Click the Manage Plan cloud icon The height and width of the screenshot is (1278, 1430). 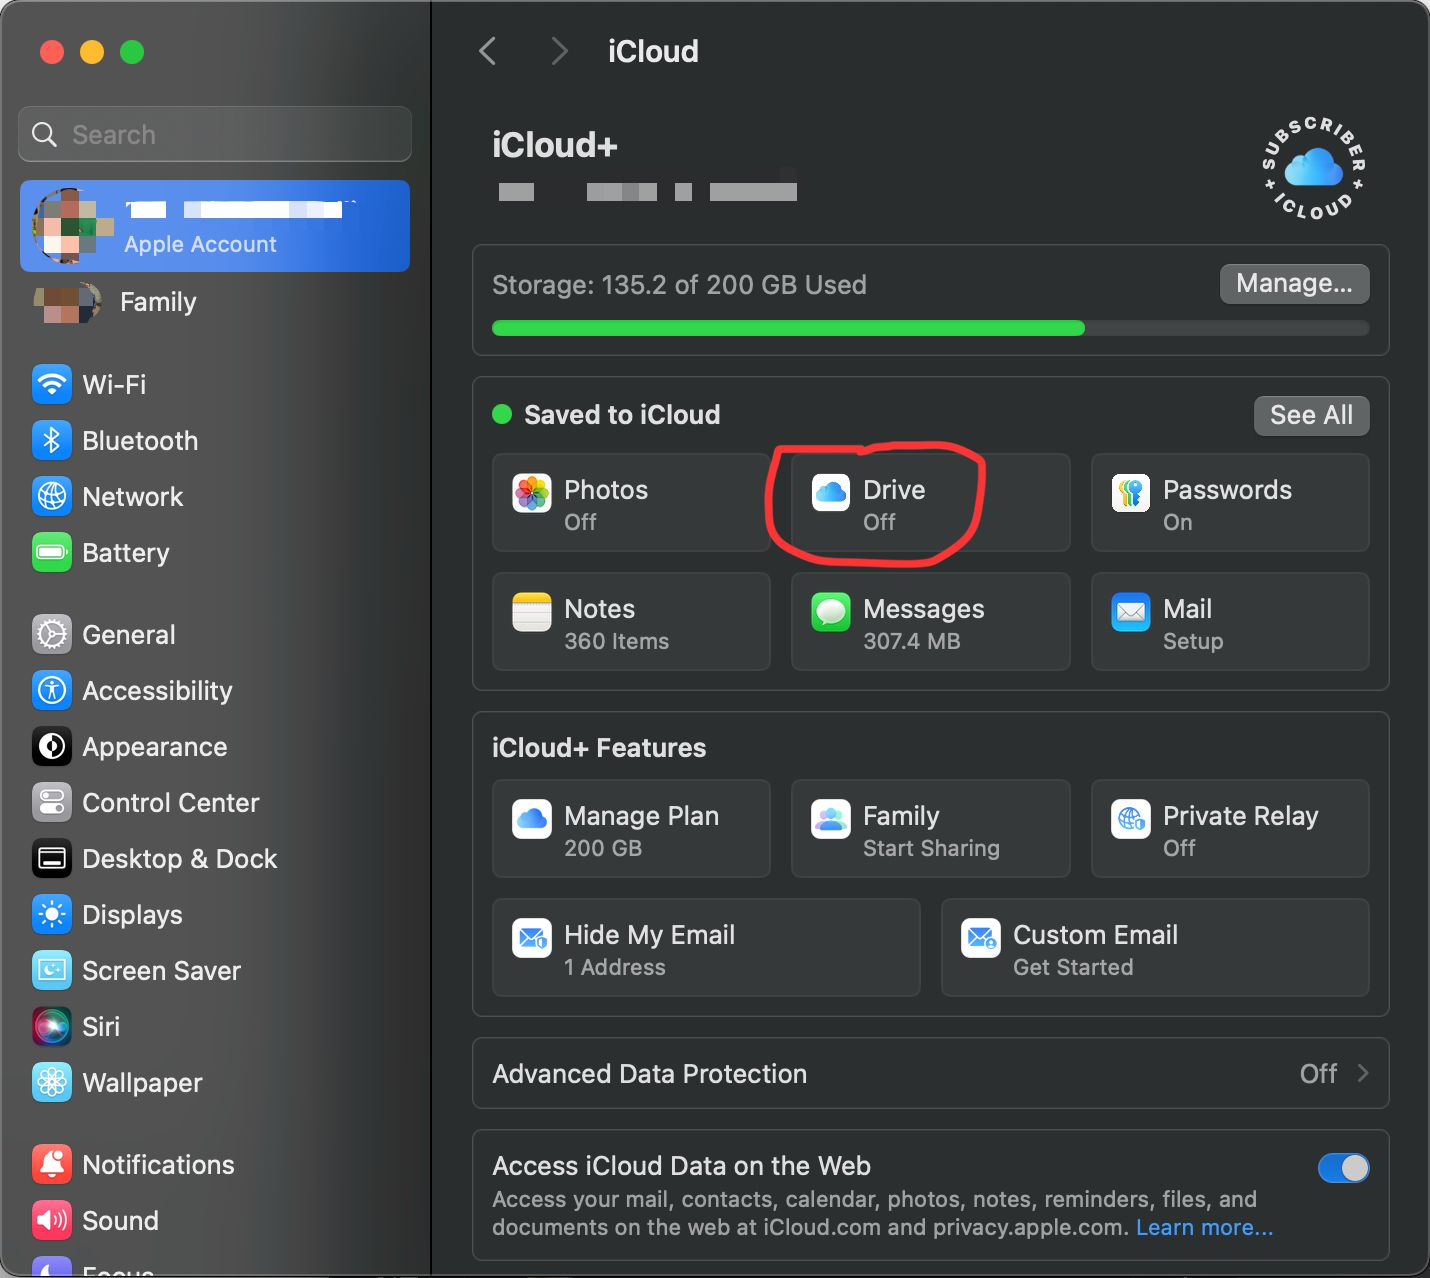coord(532,819)
